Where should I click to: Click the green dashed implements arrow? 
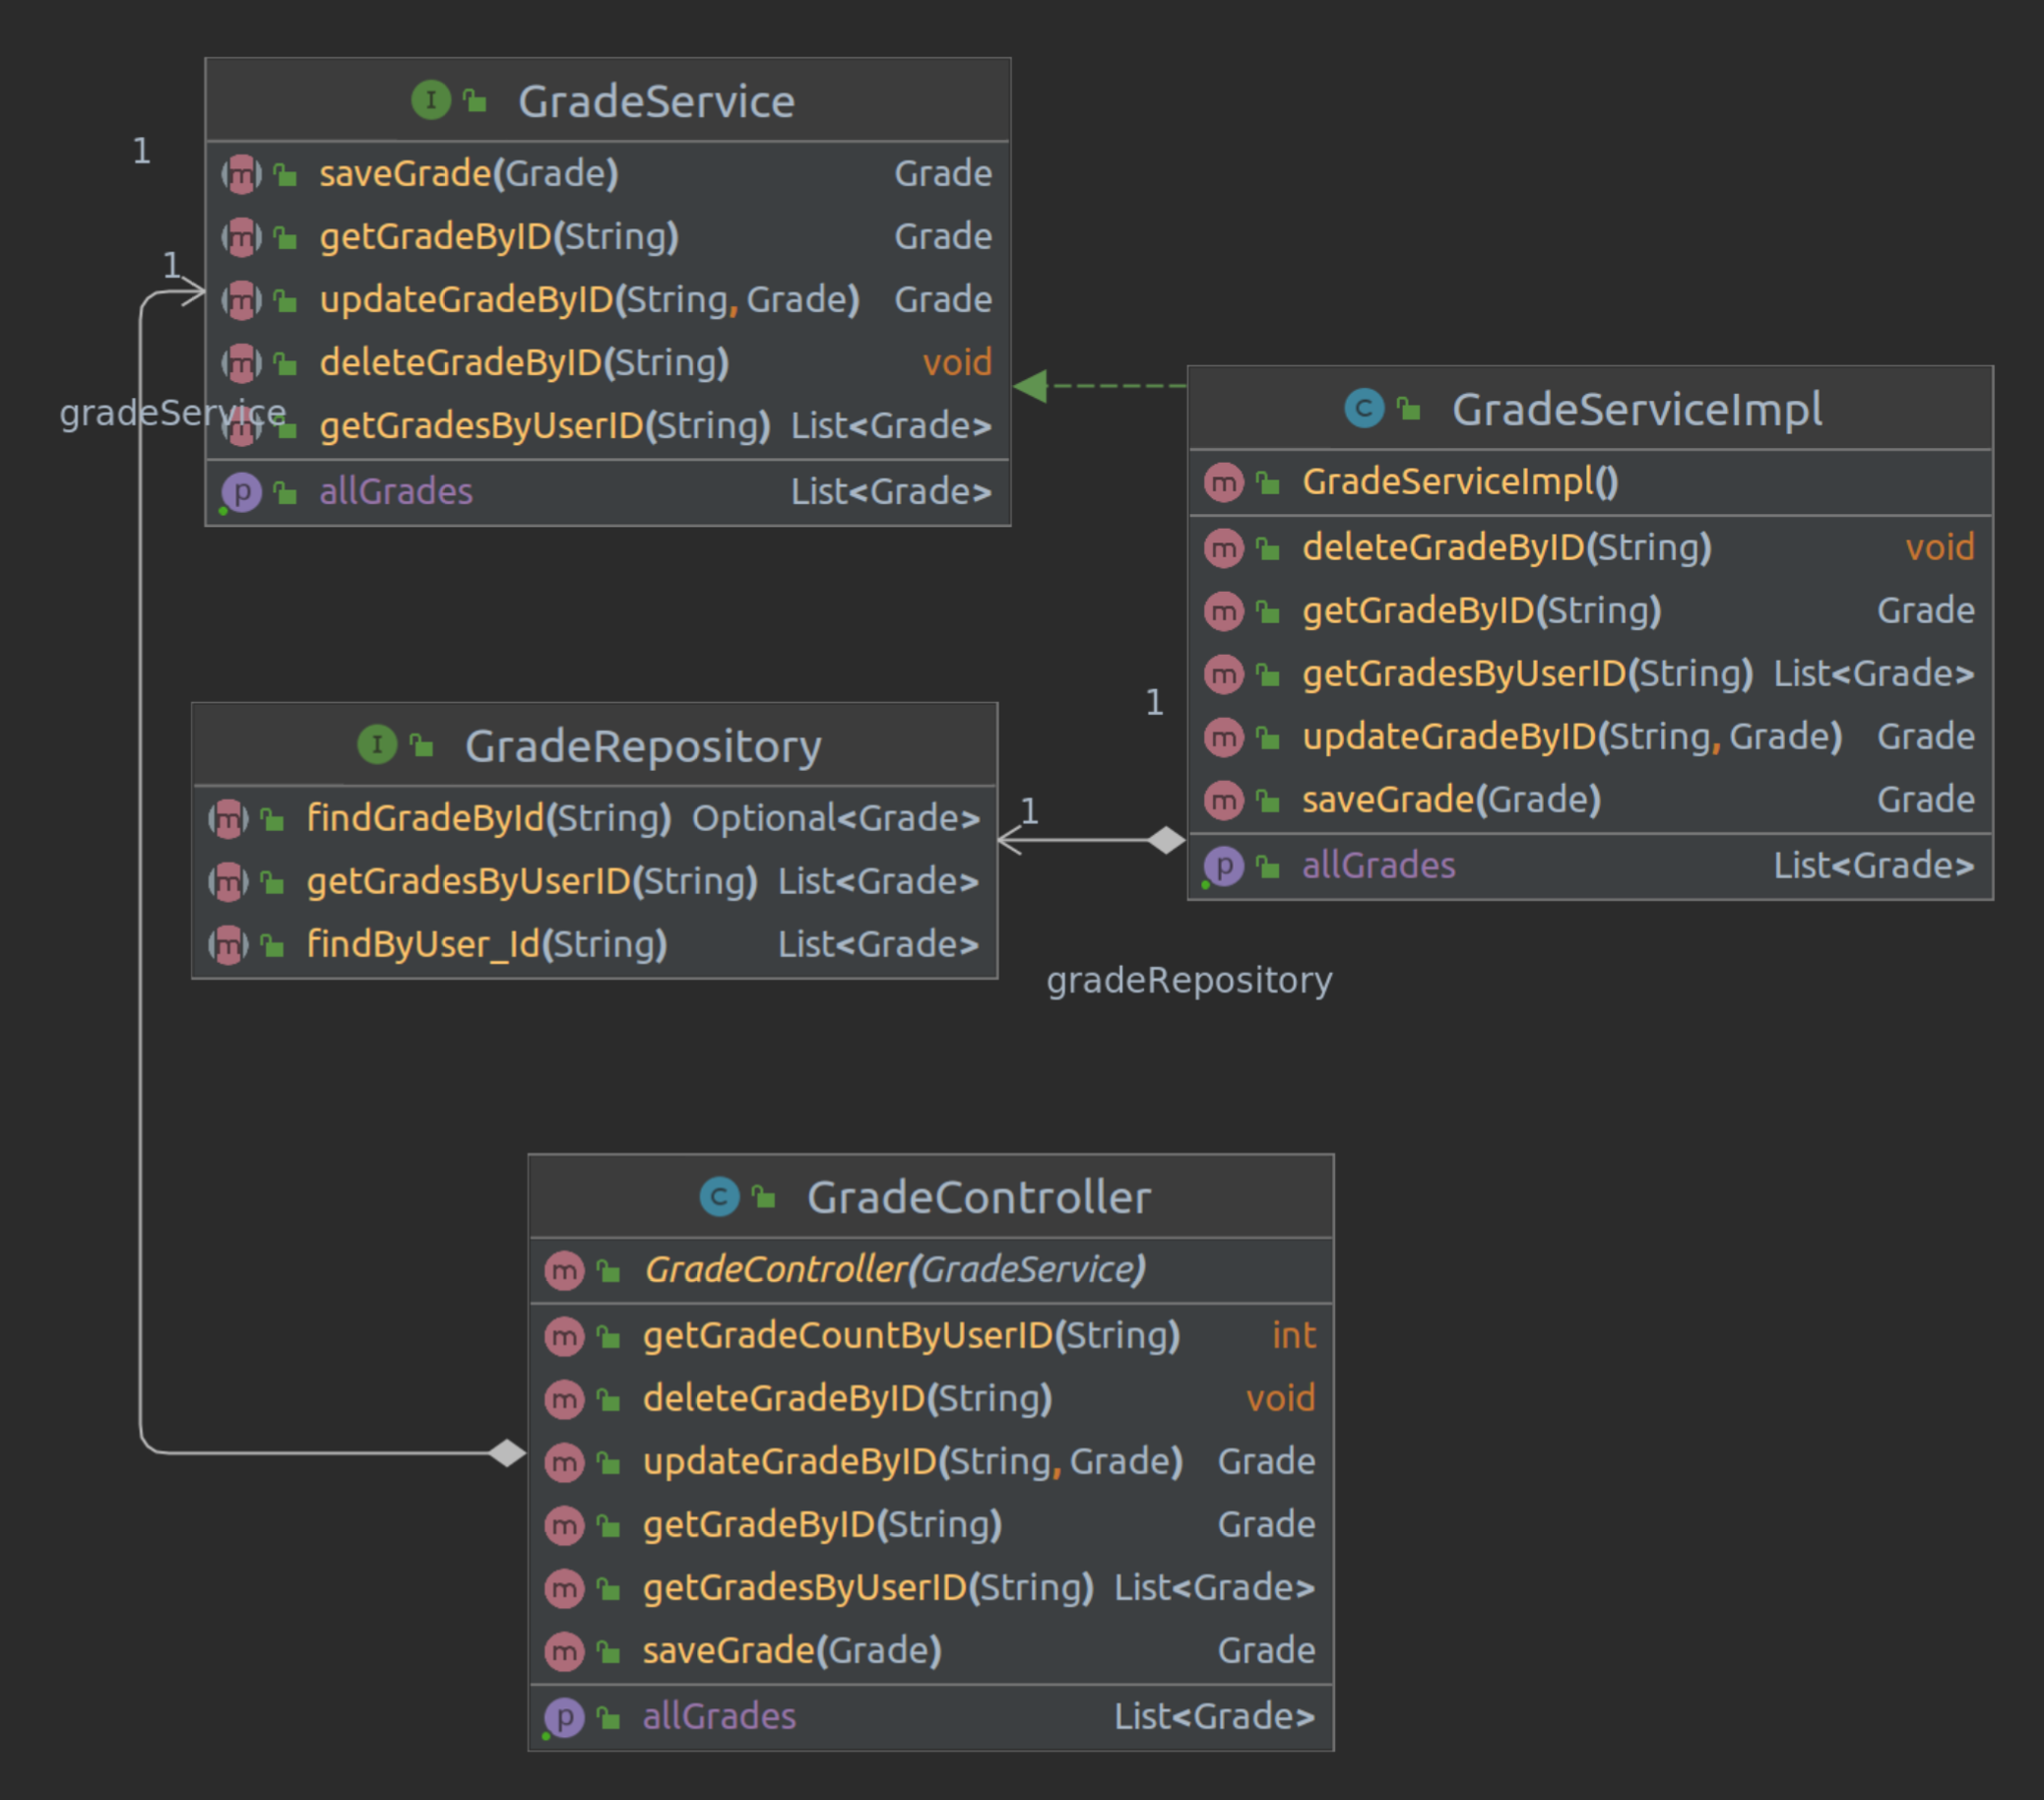tap(1110, 386)
